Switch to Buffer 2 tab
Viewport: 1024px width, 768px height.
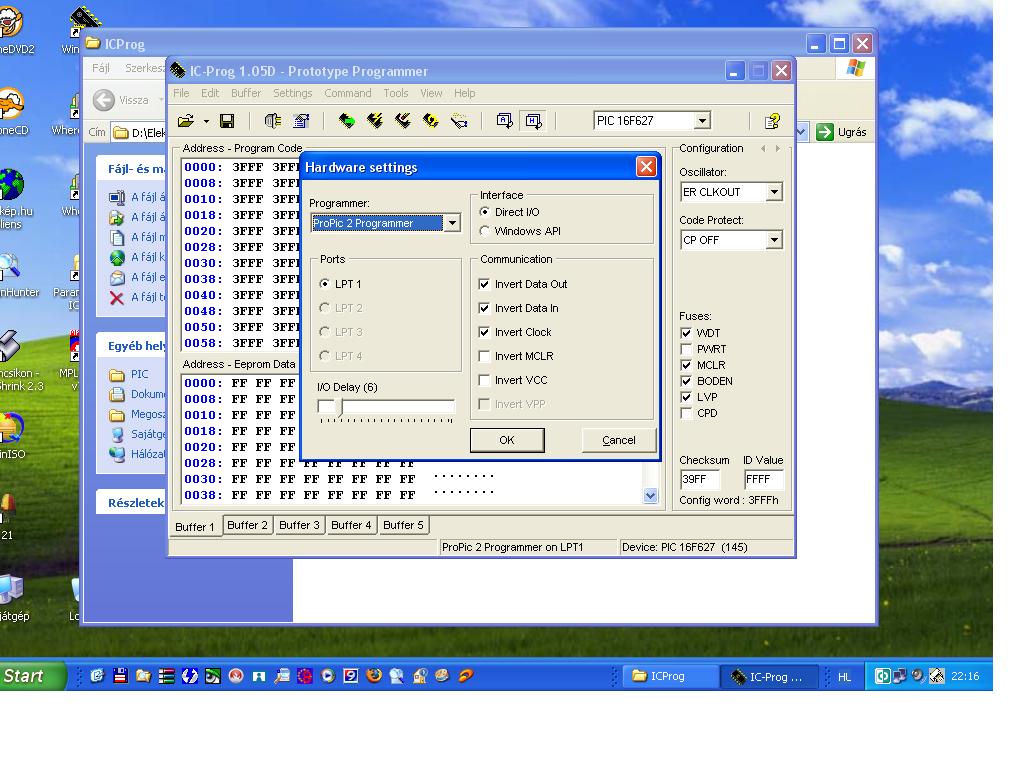pyautogui.click(x=247, y=525)
